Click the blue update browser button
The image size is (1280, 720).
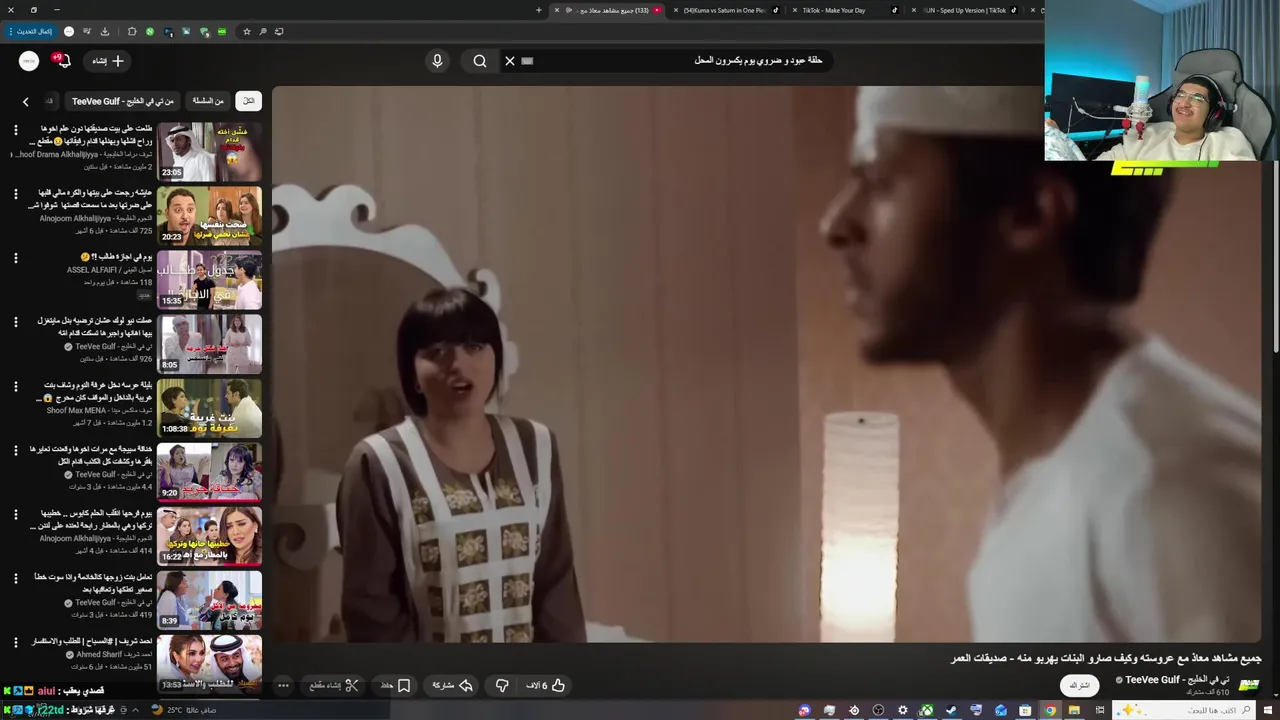click(x=31, y=31)
